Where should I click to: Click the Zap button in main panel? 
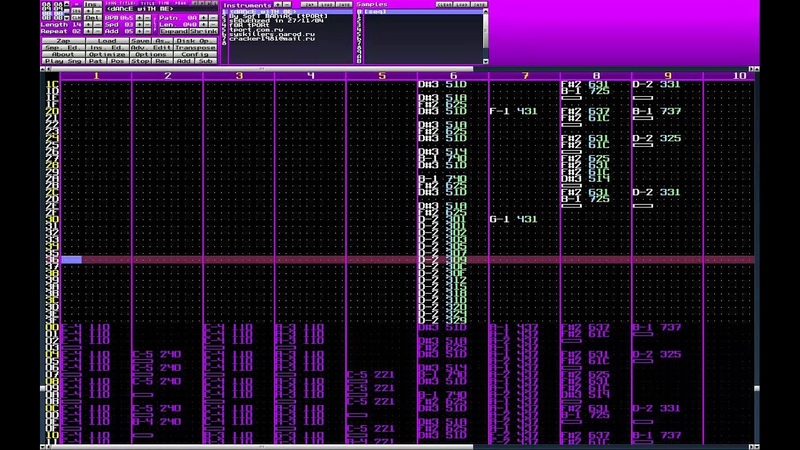coord(63,40)
